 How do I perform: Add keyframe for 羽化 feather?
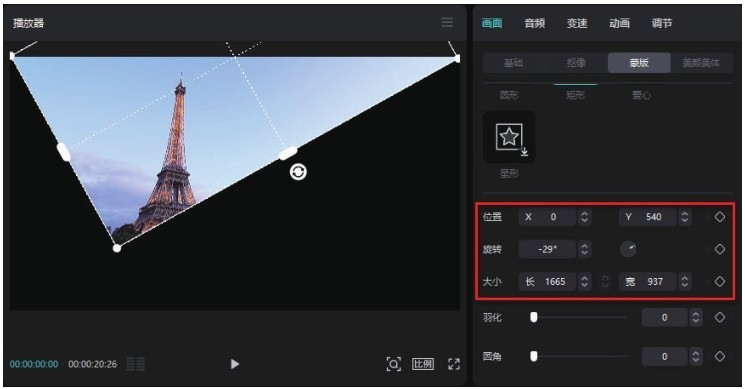(720, 317)
